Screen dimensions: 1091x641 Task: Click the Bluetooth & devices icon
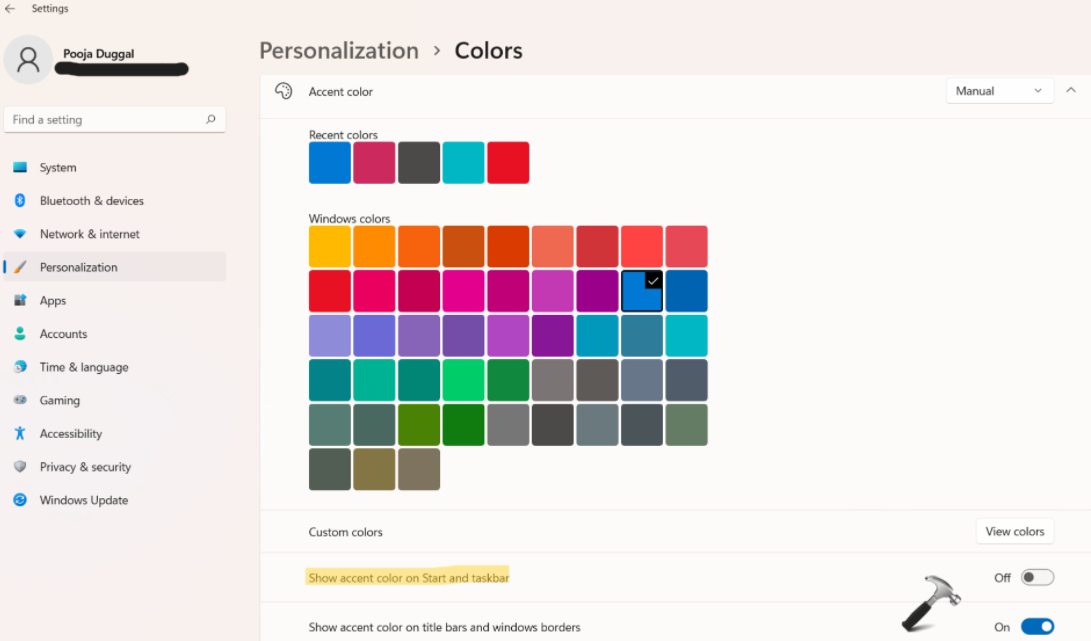tap(20, 201)
